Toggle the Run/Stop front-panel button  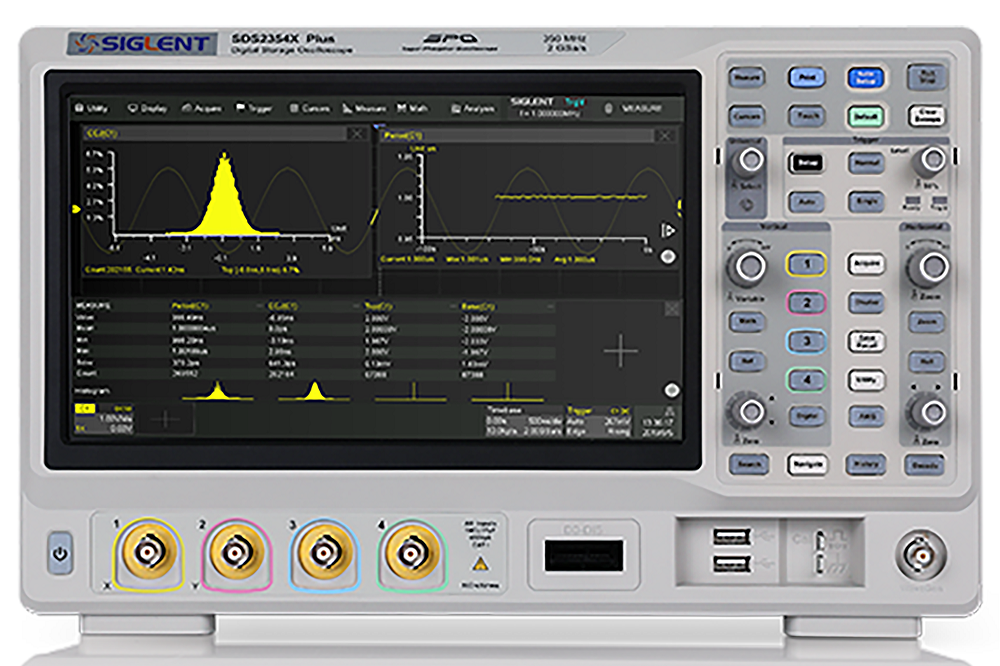pos(926,77)
